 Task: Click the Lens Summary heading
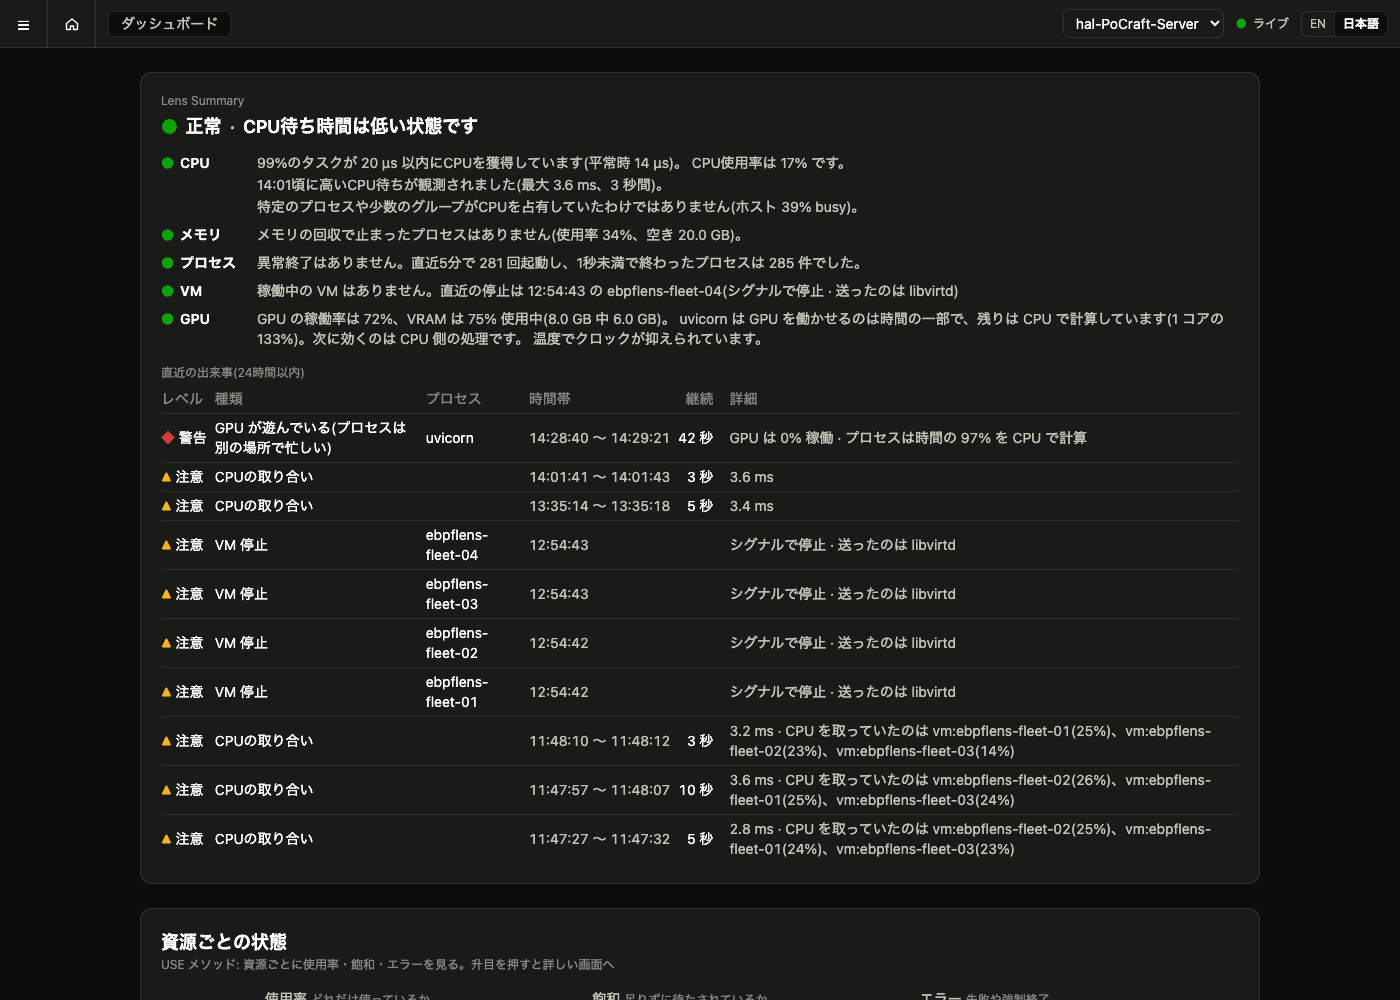202,101
